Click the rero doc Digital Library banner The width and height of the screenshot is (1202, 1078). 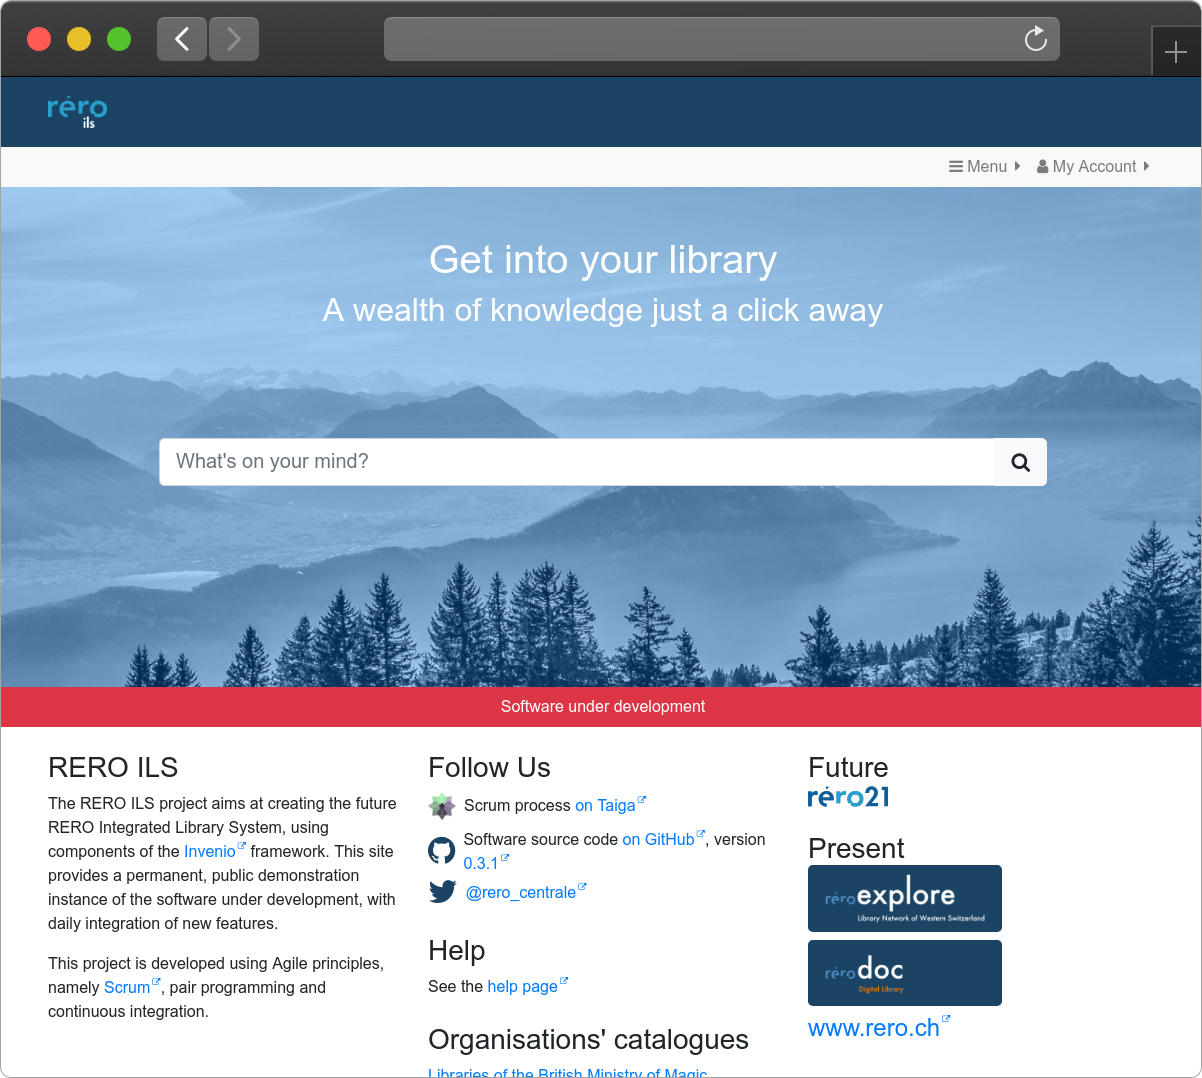click(x=904, y=973)
